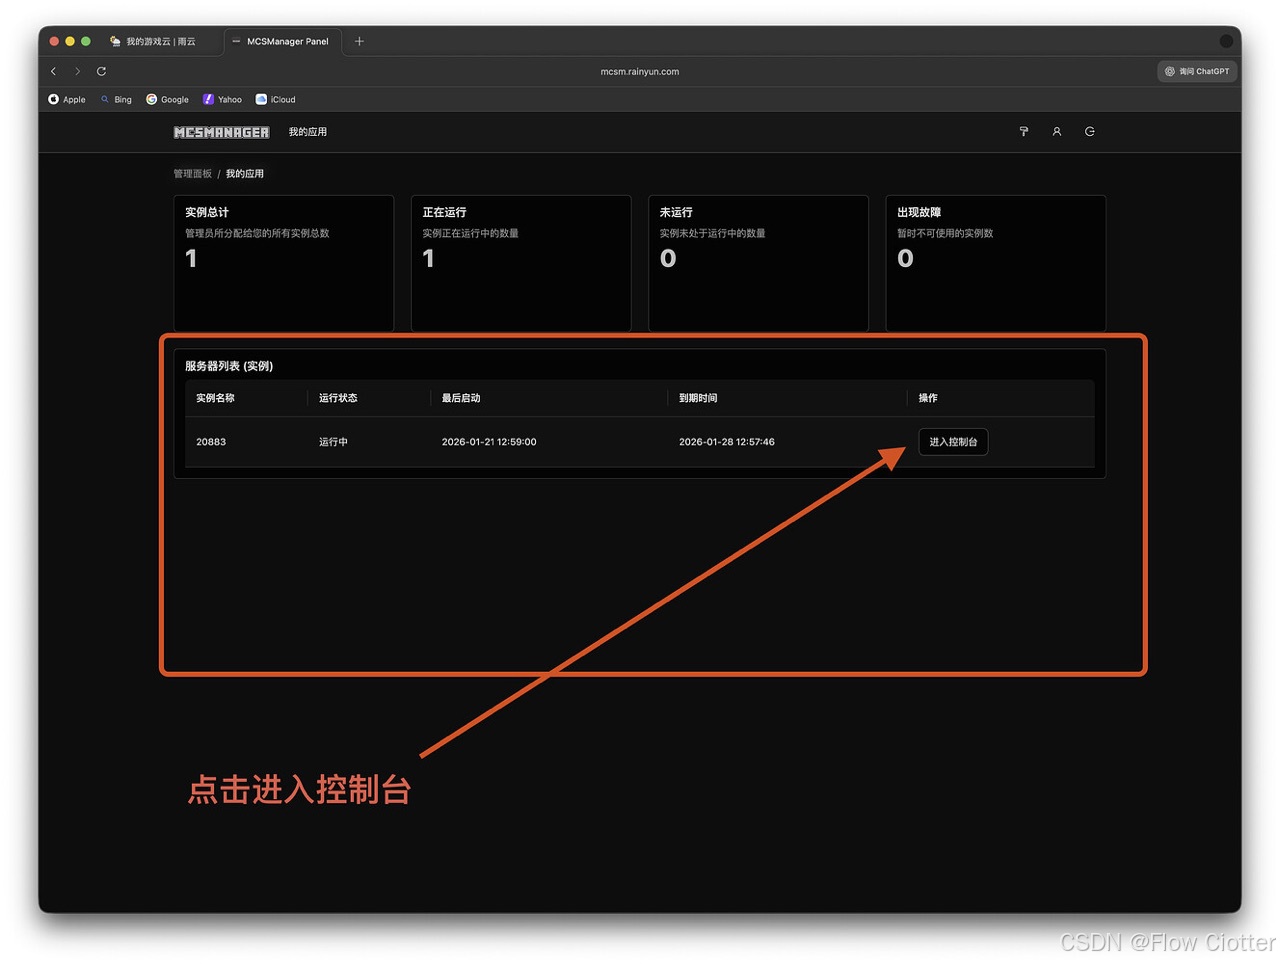Open 我的应用 in top navigation
This screenshot has width=1280, height=964.
(308, 132)
